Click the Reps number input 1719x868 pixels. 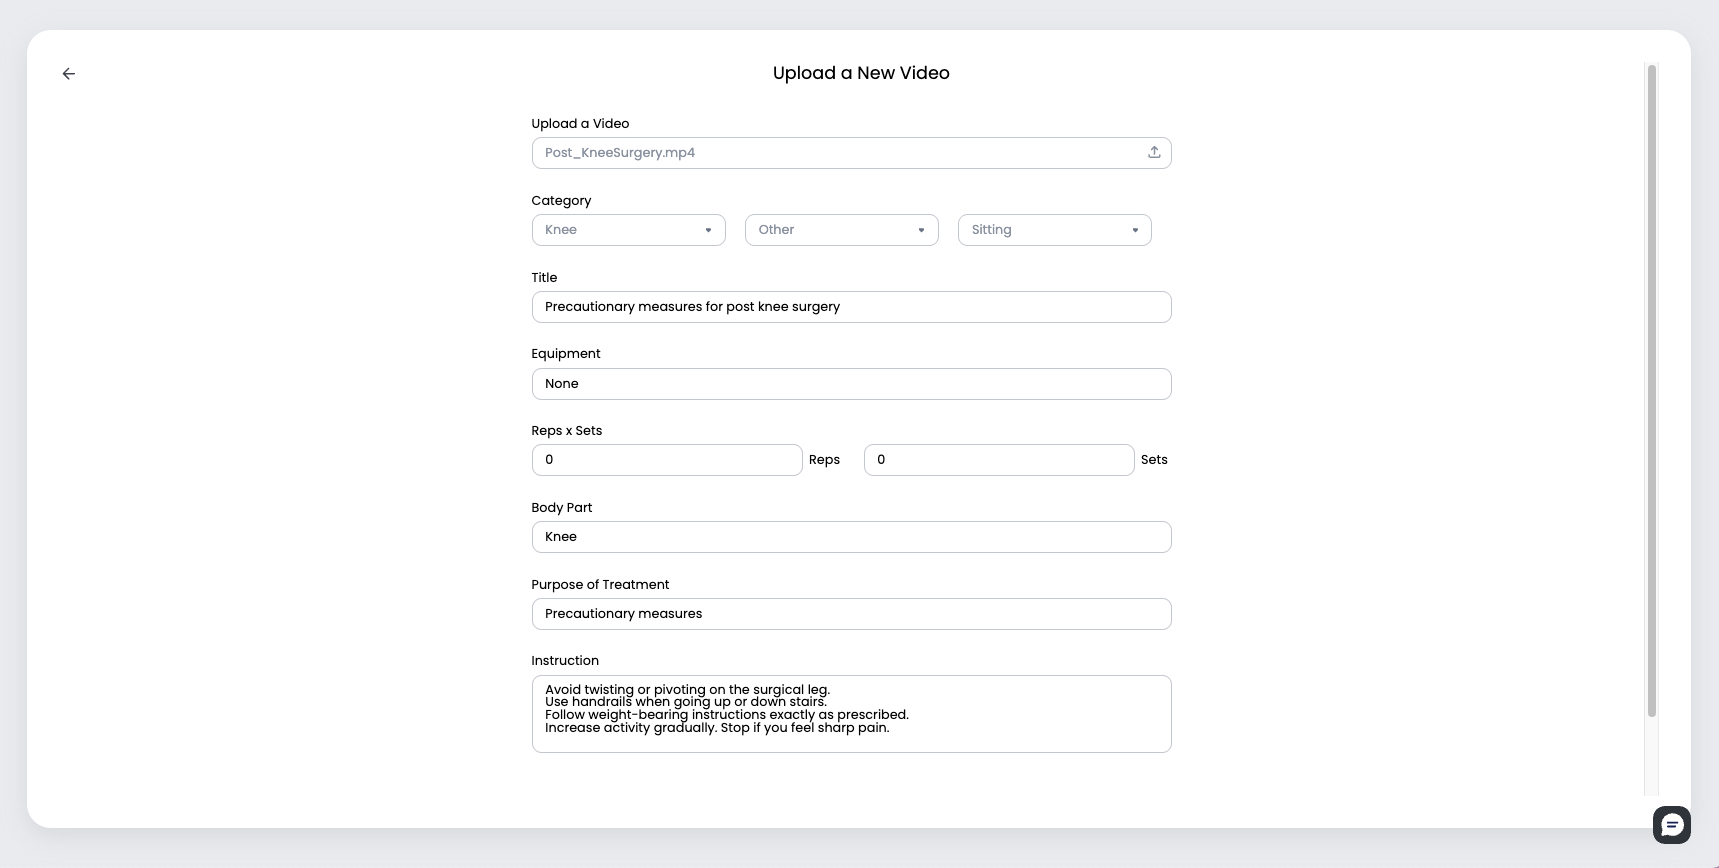pos(667,460)
